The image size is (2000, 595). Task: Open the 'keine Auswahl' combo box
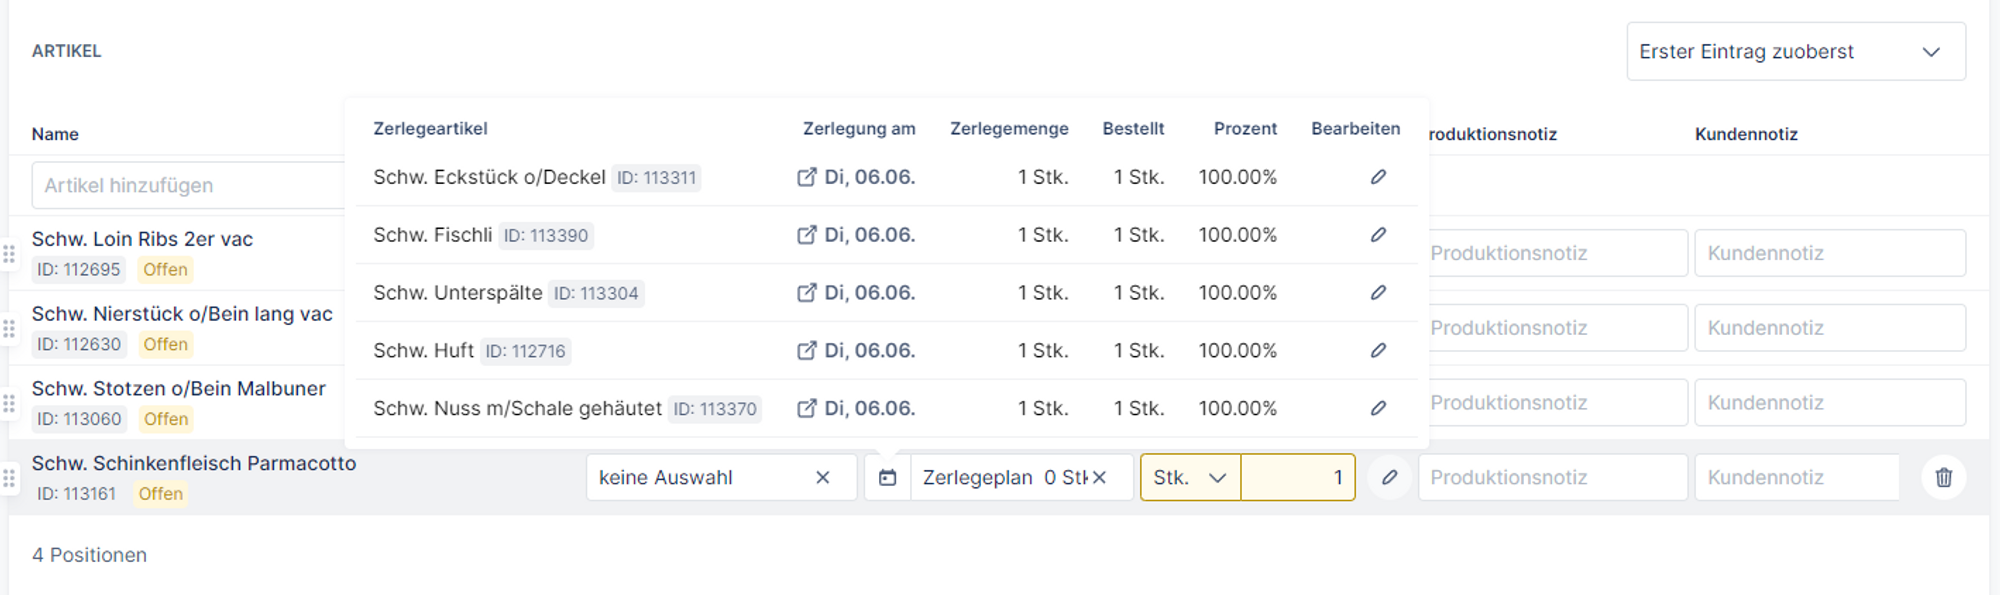[700, 478]
